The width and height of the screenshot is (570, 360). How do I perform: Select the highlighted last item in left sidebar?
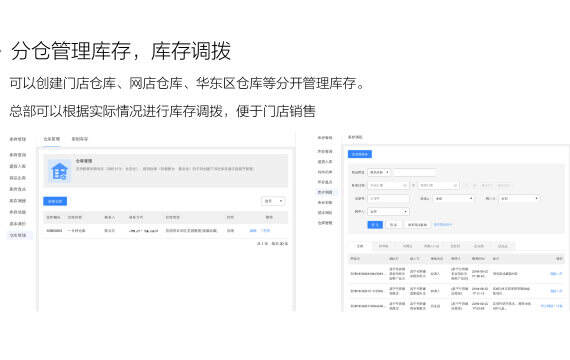(x=18, y=235)
